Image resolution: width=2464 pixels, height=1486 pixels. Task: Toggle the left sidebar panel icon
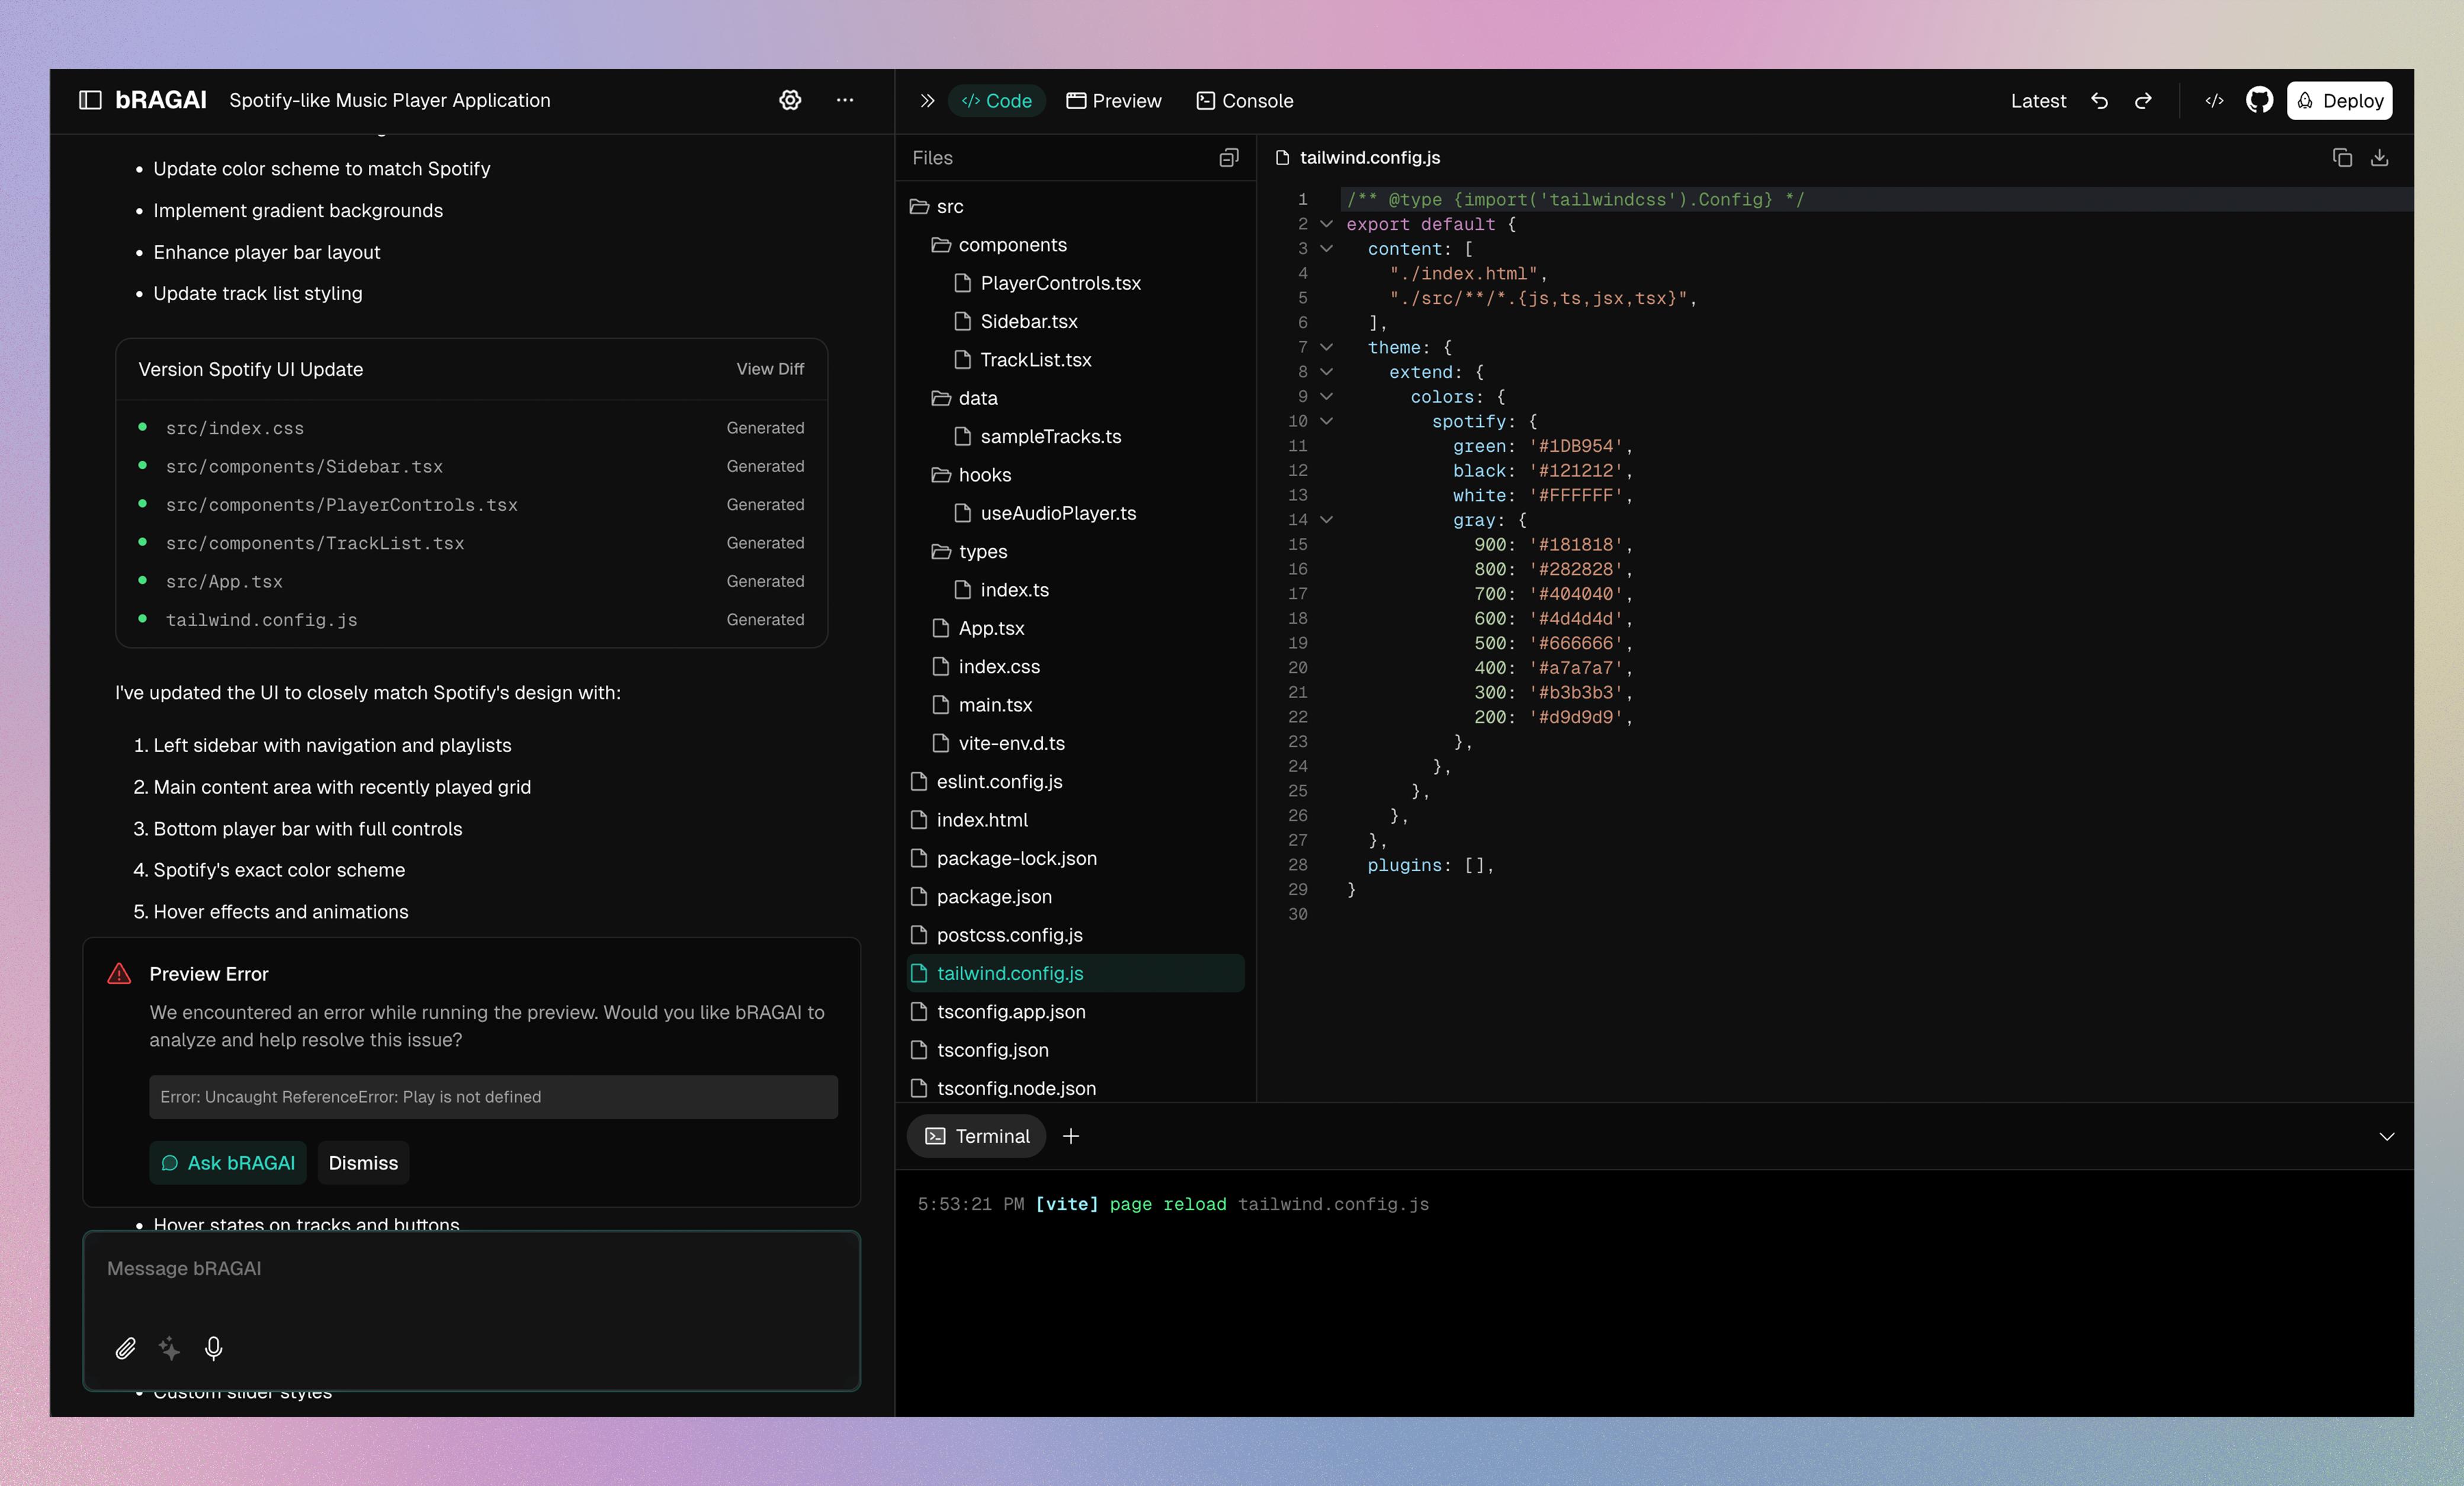[x=90, y=100]
